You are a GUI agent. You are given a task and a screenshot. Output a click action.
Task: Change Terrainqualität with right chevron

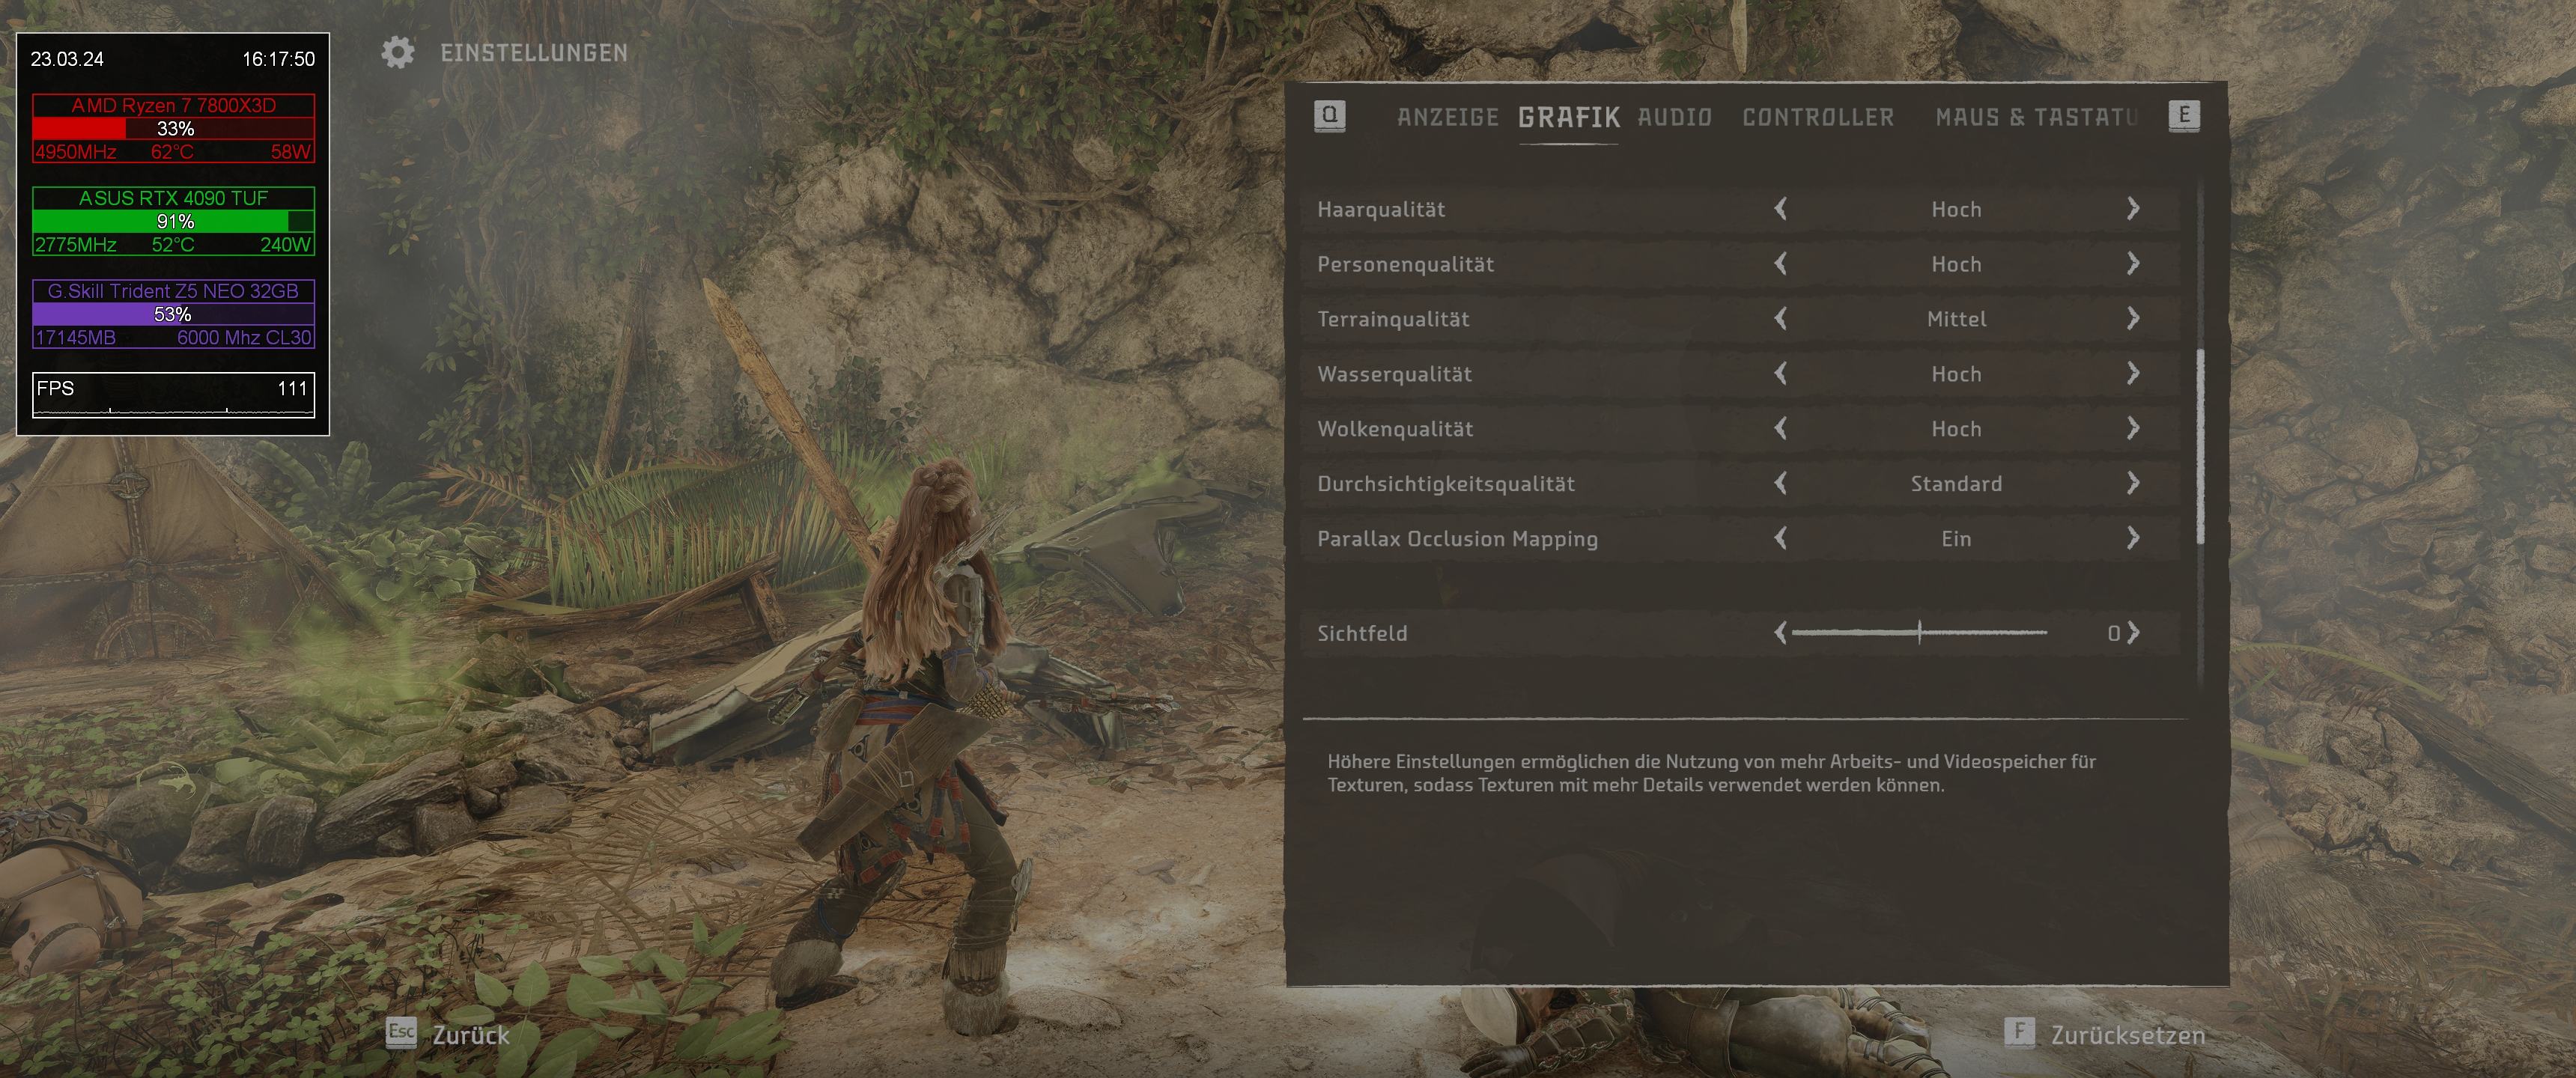pos(2133,319)
